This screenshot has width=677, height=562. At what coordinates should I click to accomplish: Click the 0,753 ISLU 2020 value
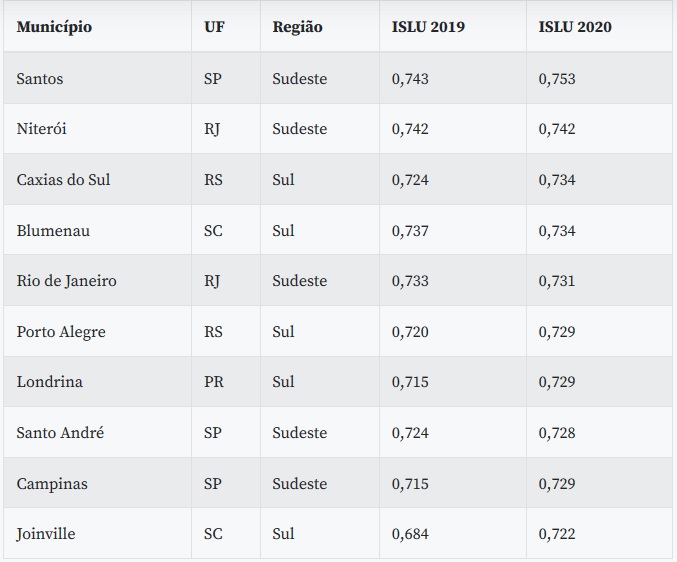557,78
